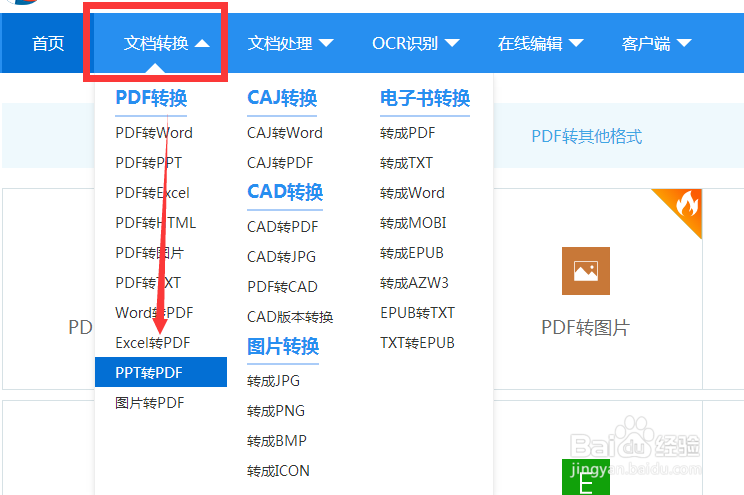Expand the 文档处理 dropdown menu
744x495 pixels.
(x=290, y=43)
